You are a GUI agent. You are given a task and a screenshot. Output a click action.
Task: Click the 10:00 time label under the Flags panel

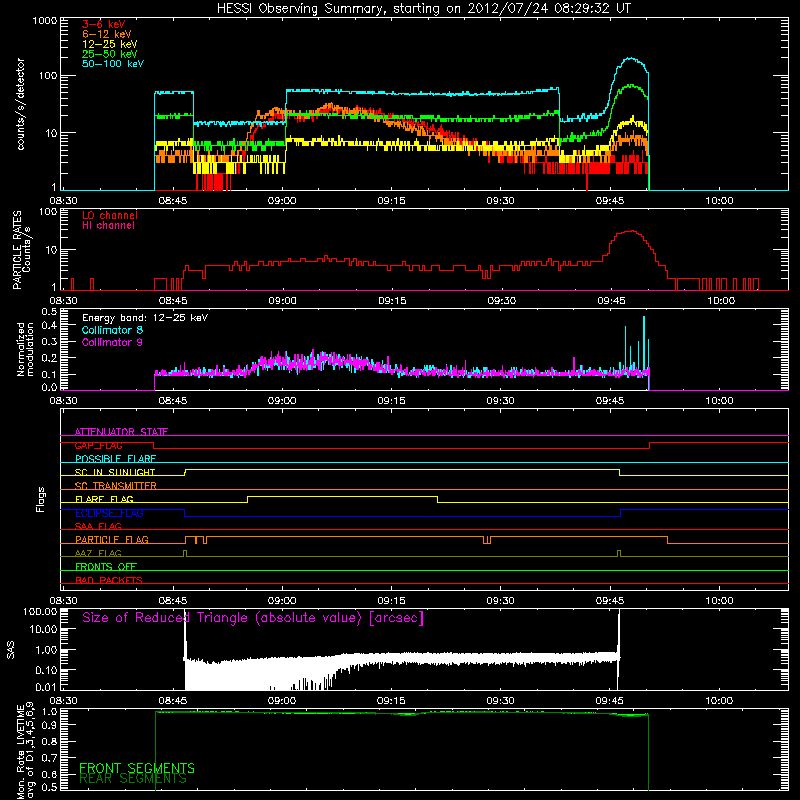point(719,601)
